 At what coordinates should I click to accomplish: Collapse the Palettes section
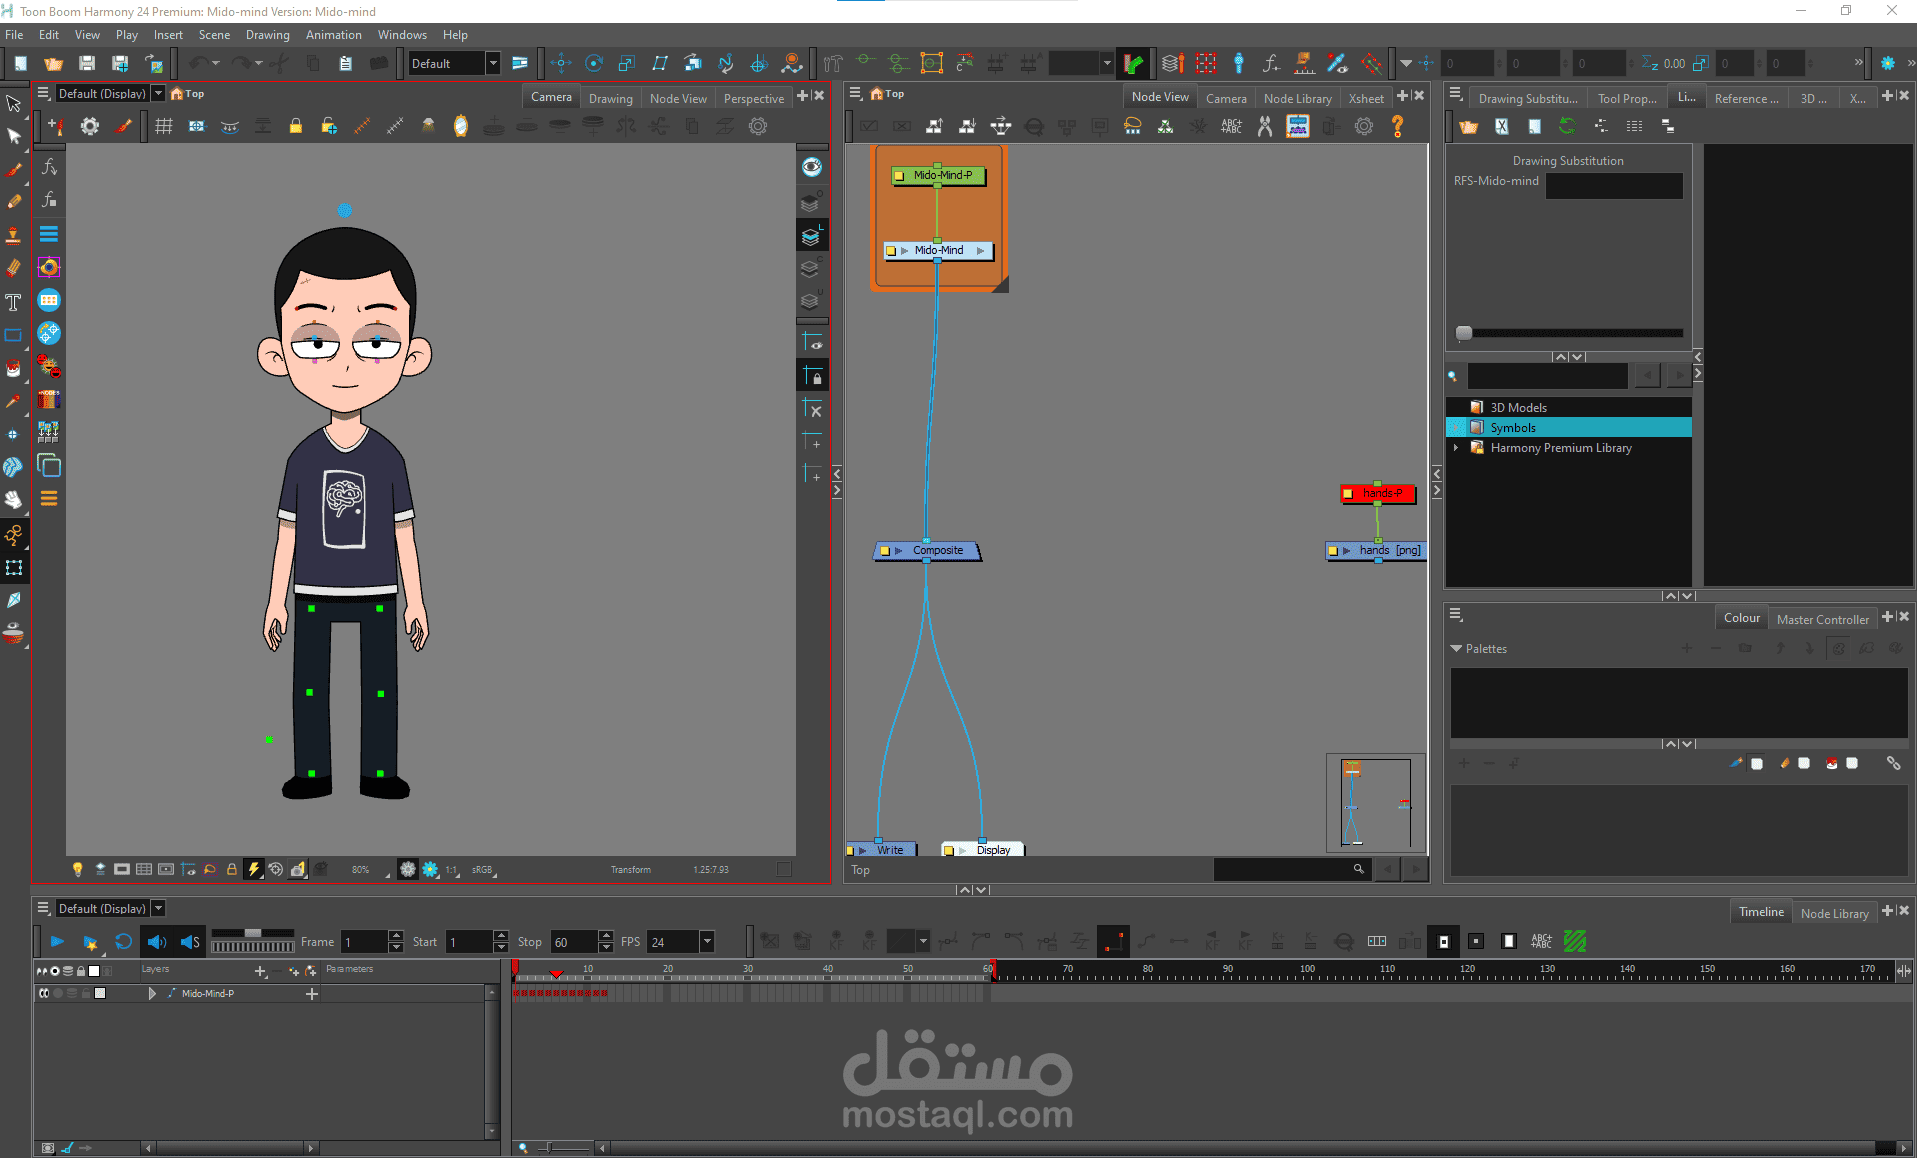point(1456,649)
